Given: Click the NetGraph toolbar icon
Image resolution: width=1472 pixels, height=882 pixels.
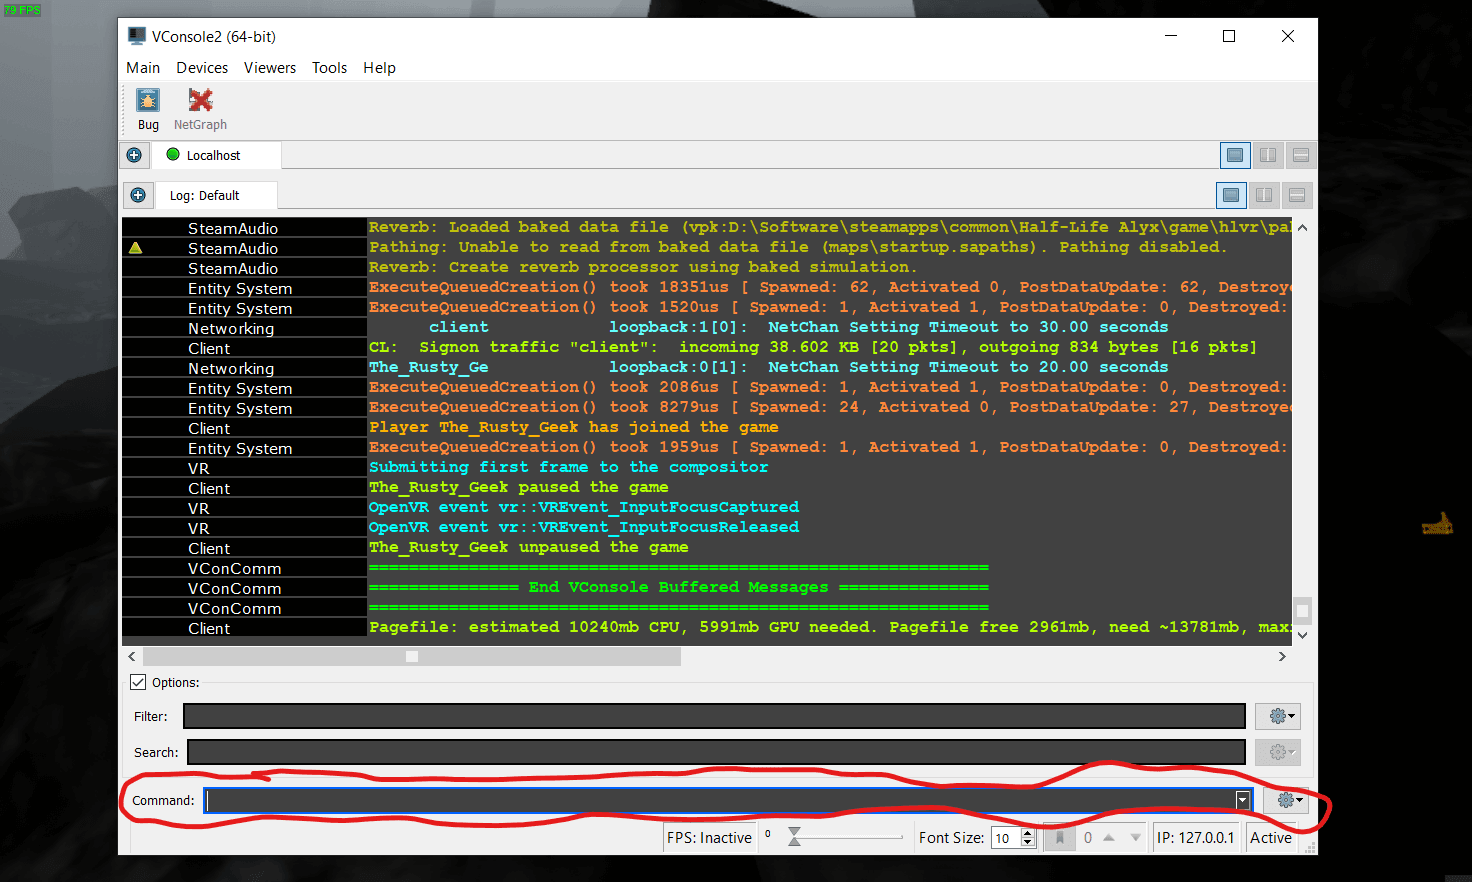Looking at the screenshot, I should [x=200, y=109].
